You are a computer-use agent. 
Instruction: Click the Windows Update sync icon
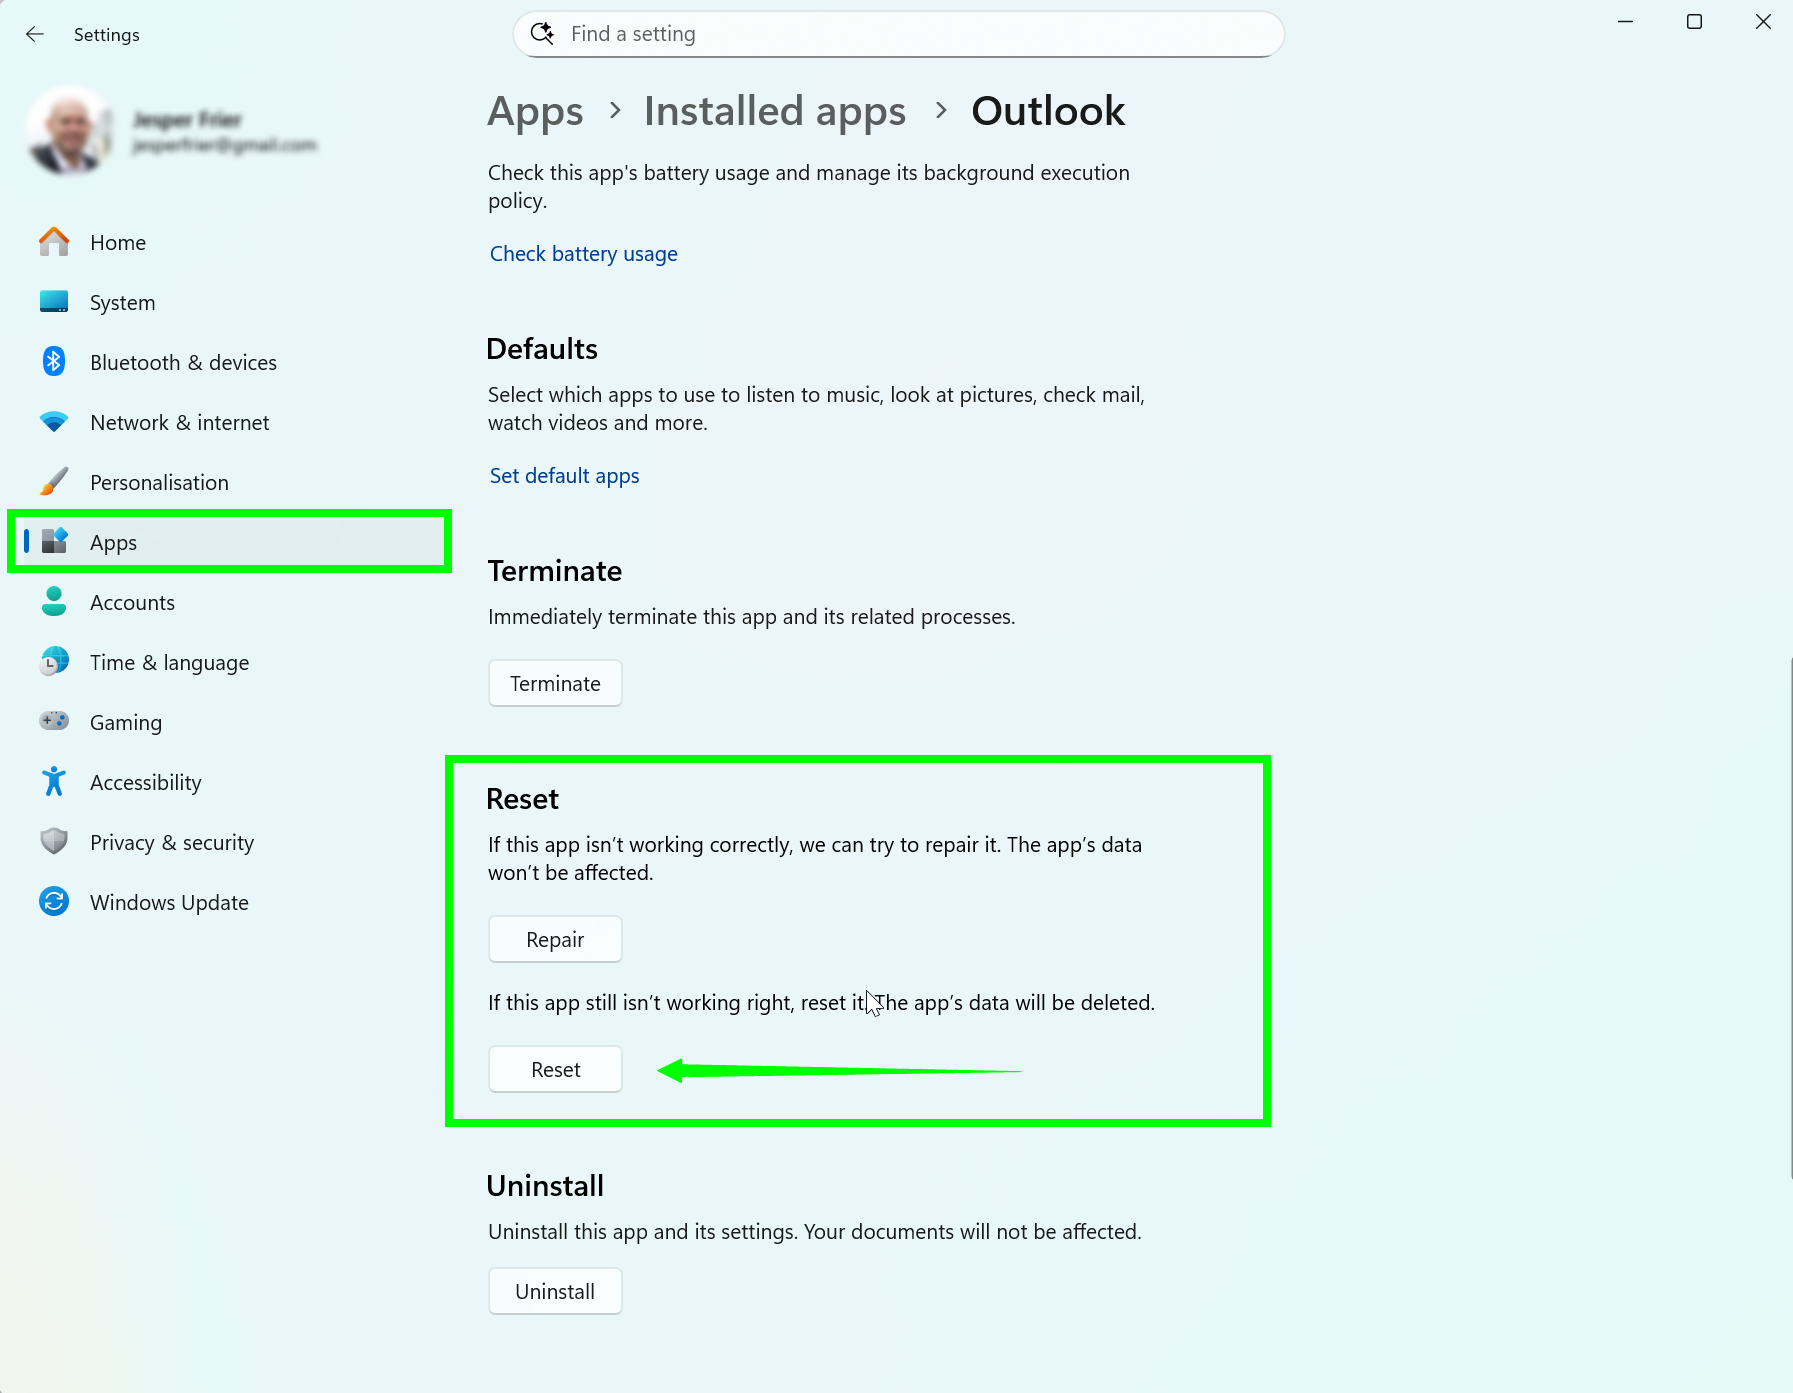pos(54,902)
